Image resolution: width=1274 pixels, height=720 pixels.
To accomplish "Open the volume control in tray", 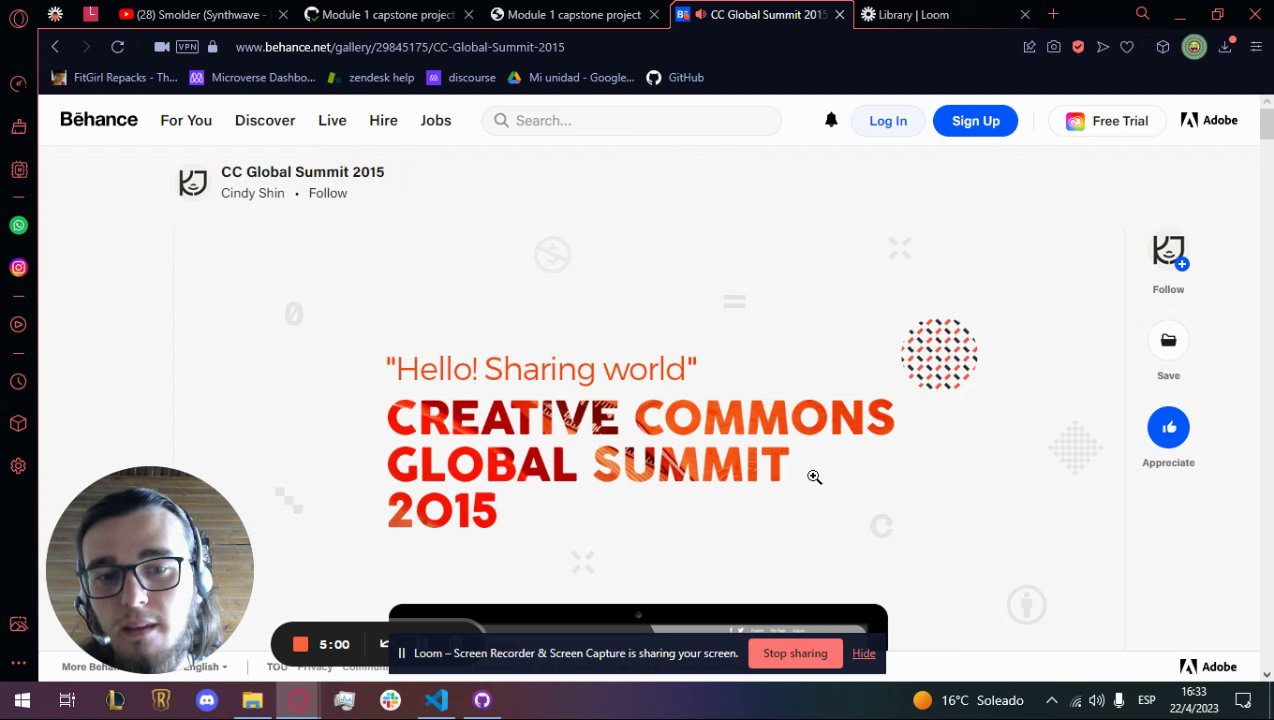I will pyautogui.click(x=1096, y=700).
